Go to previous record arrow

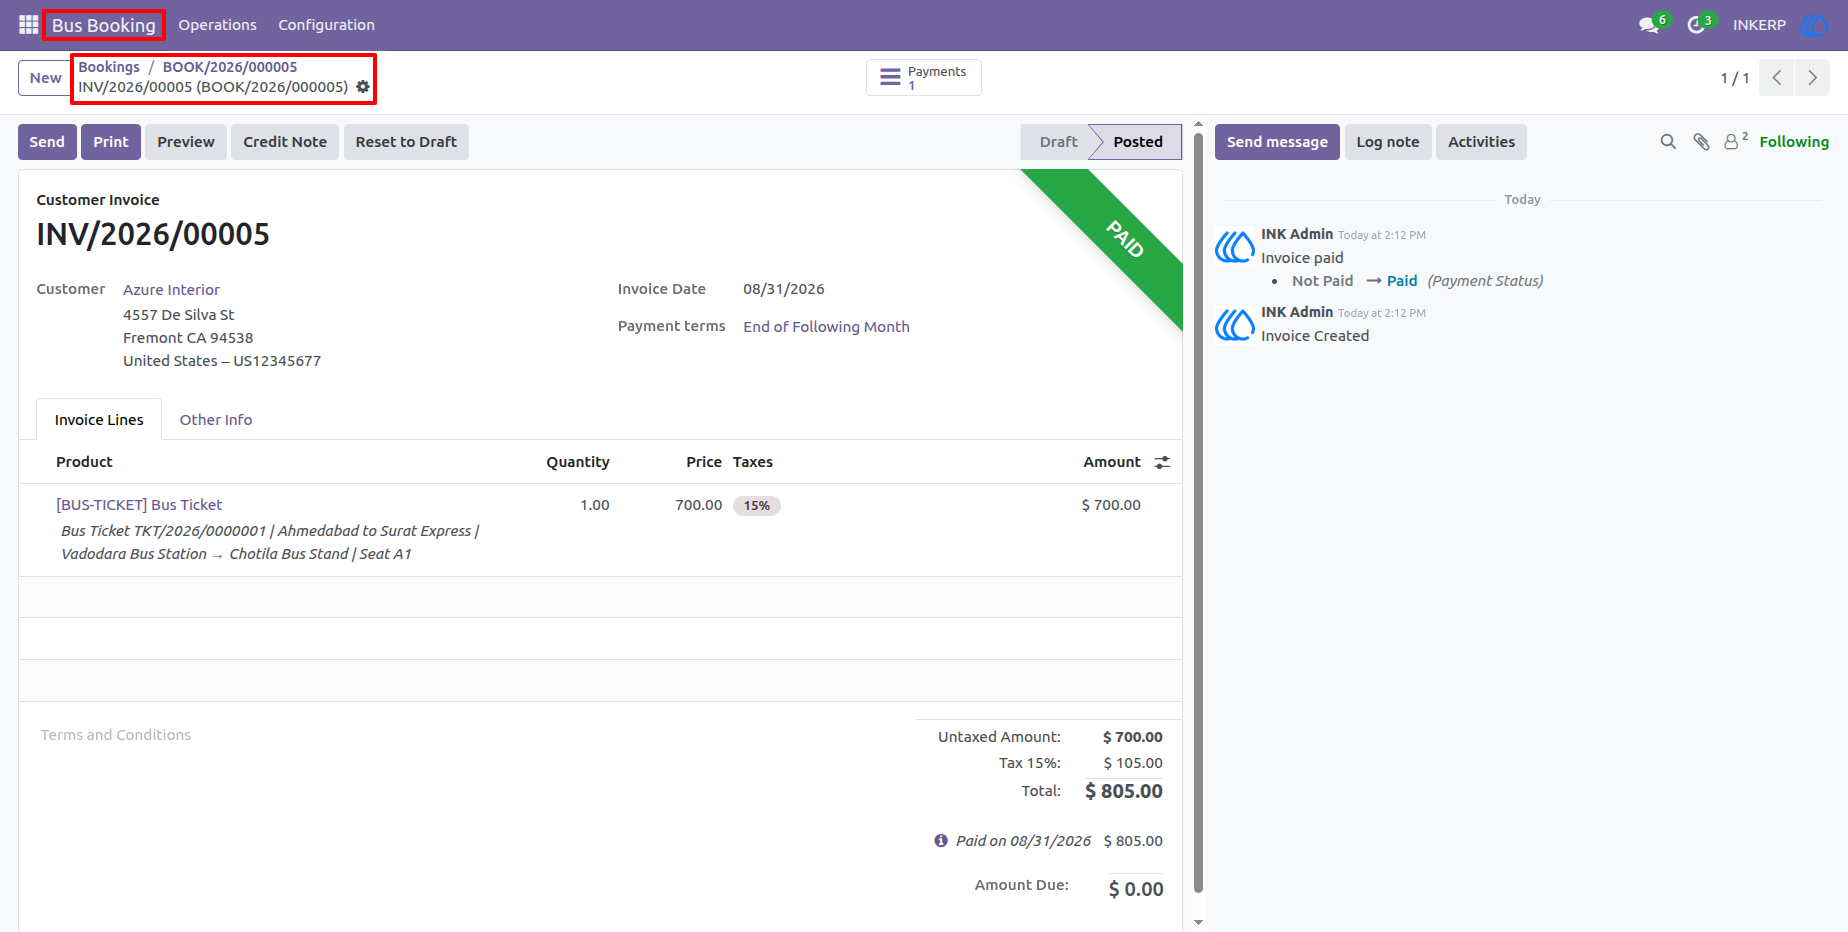click(x=1777, y=78)
